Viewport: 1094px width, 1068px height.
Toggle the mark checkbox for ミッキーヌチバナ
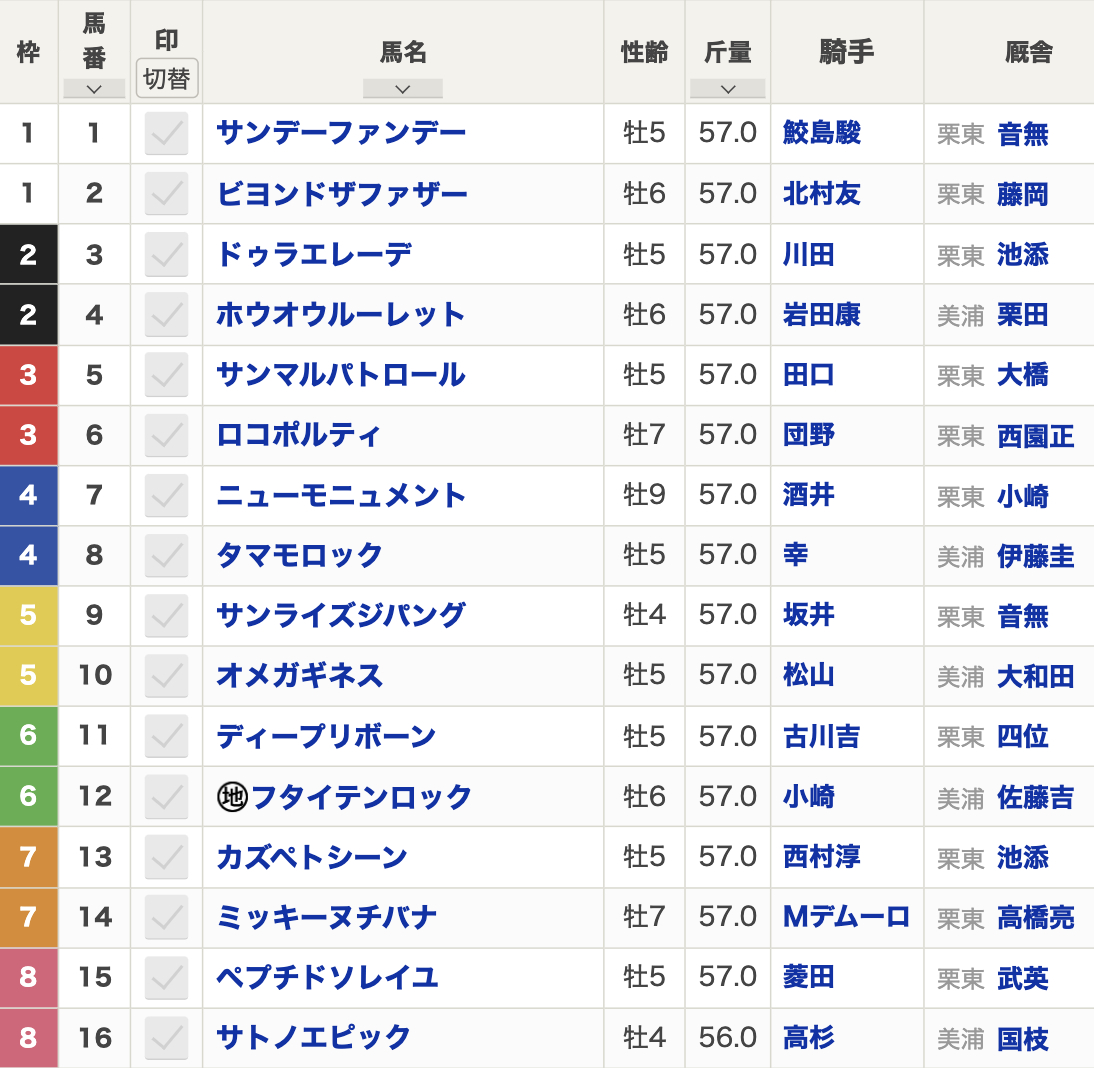pyautogui.click(x=167, y=917)
